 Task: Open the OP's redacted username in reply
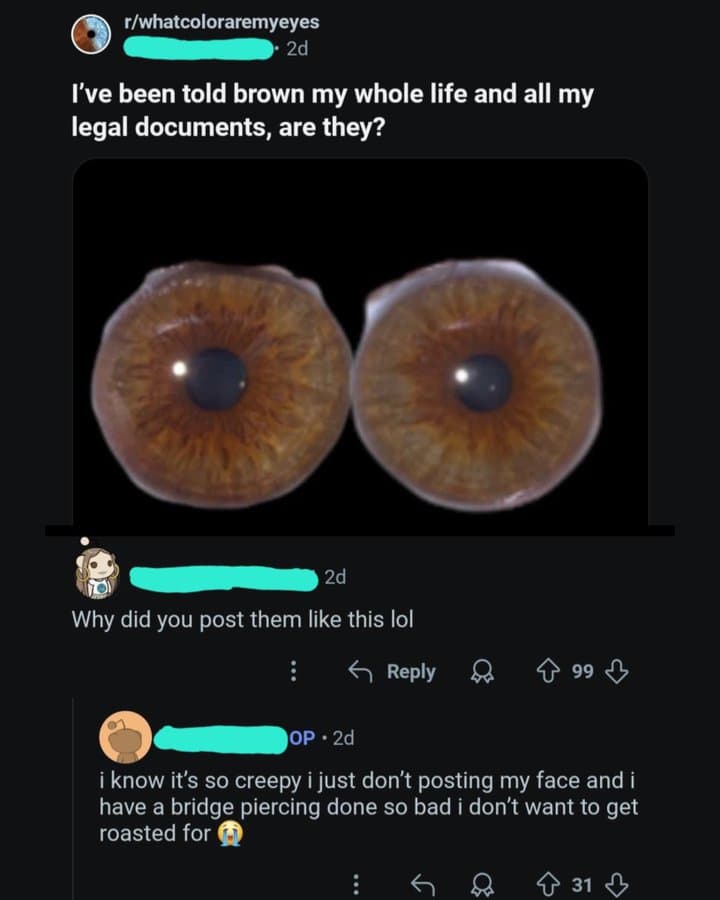[x=220, y=738]
